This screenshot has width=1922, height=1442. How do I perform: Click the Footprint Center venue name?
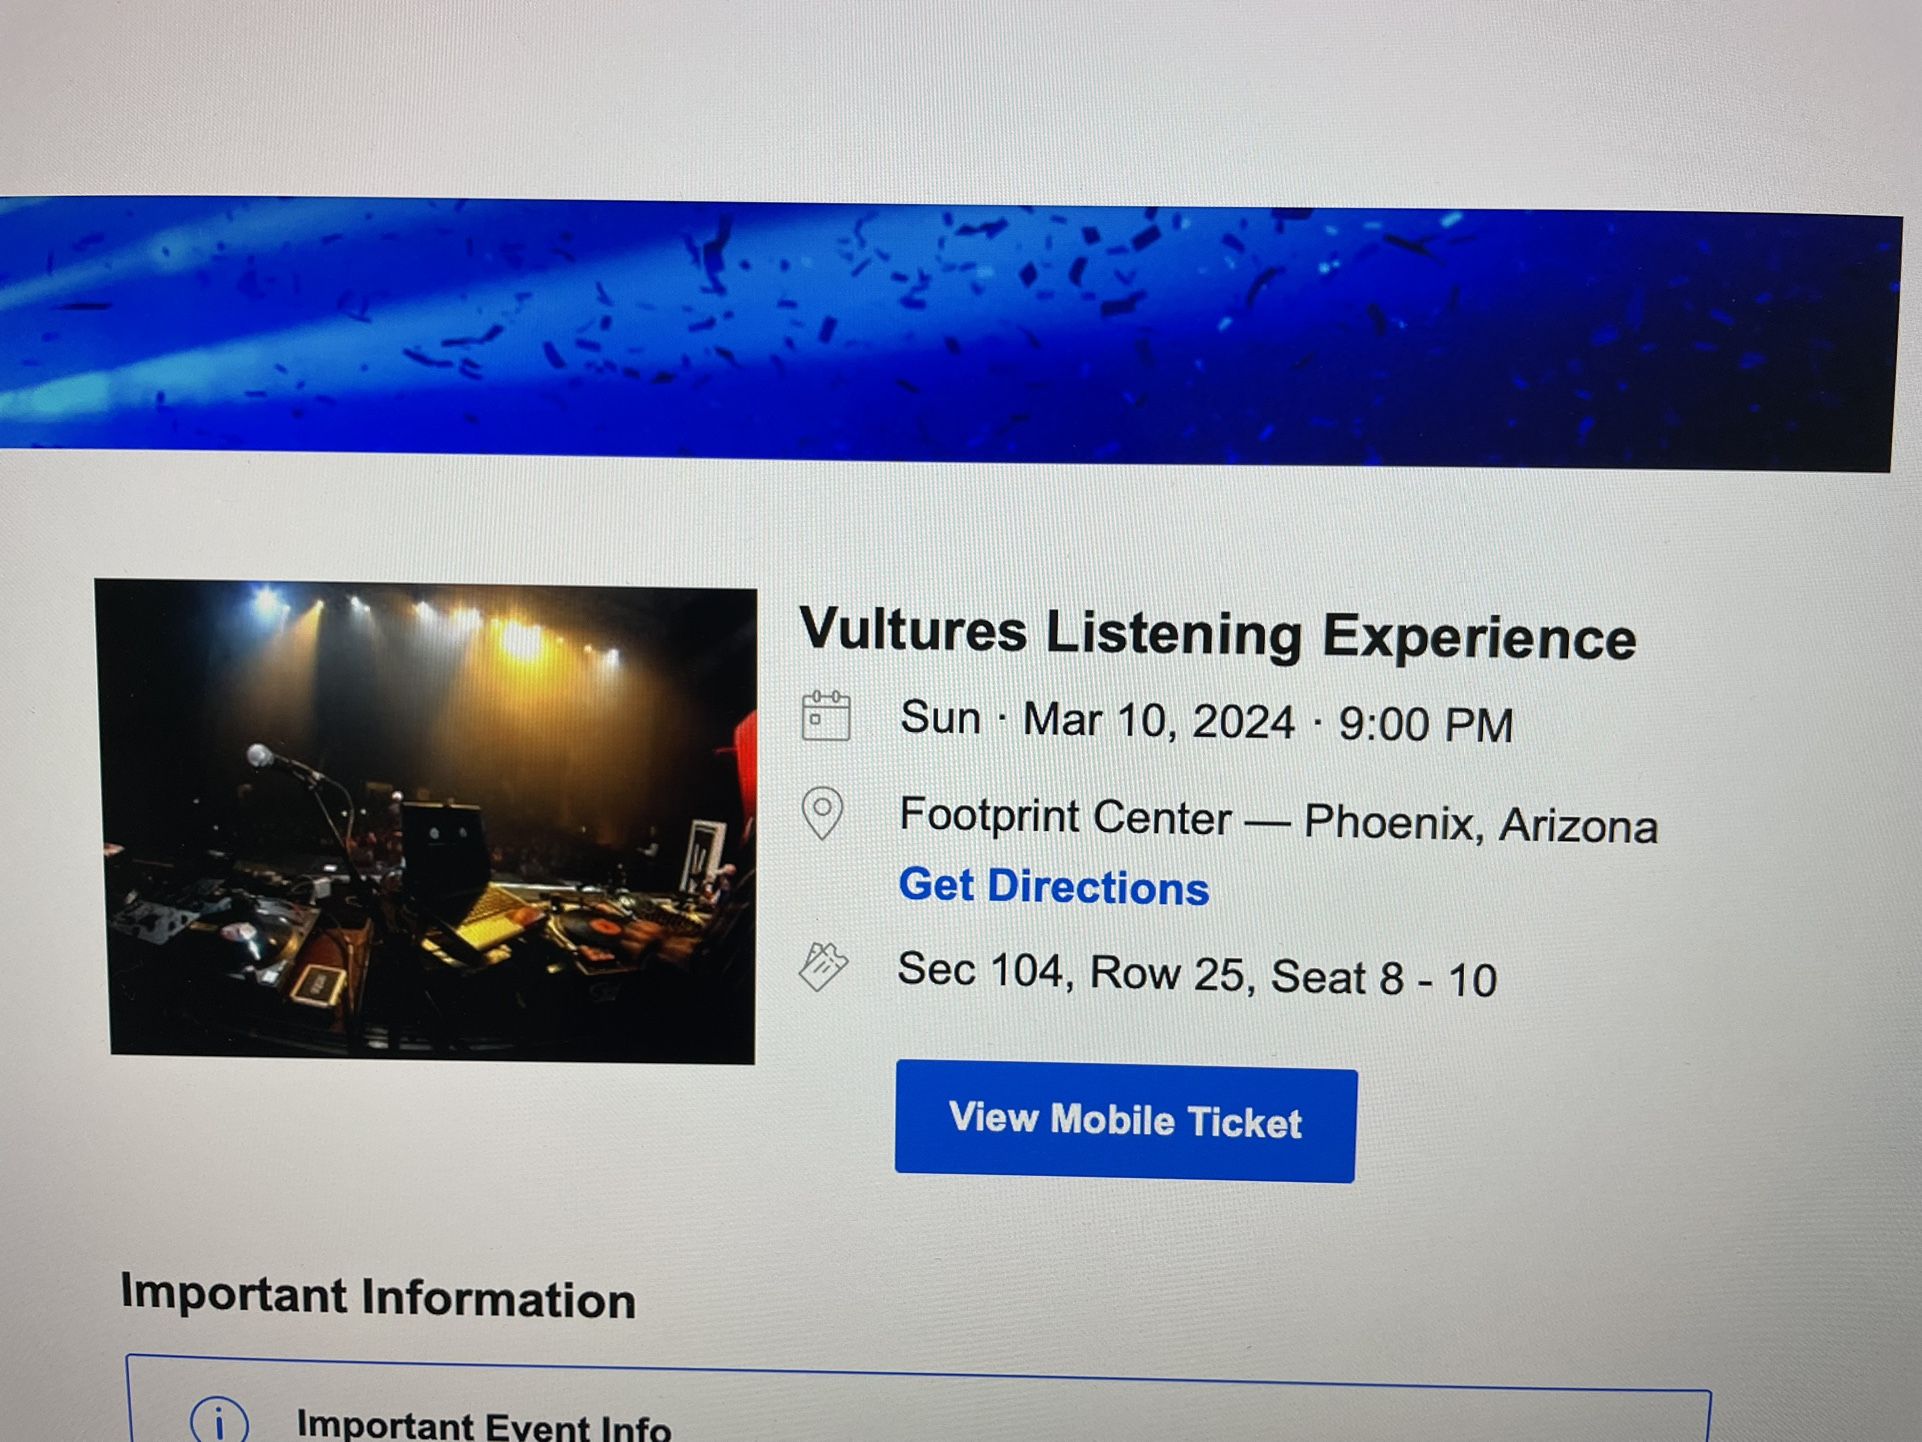click(1064, 816)
